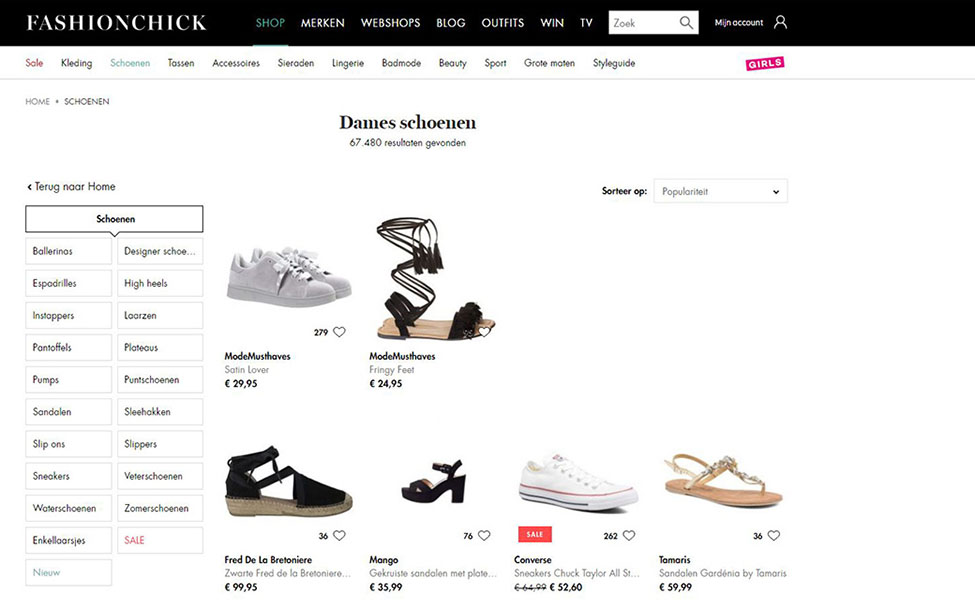This screenshot has height=608, width=975.
Task: Click the Girls pink badge
Action: click(765, 64)
